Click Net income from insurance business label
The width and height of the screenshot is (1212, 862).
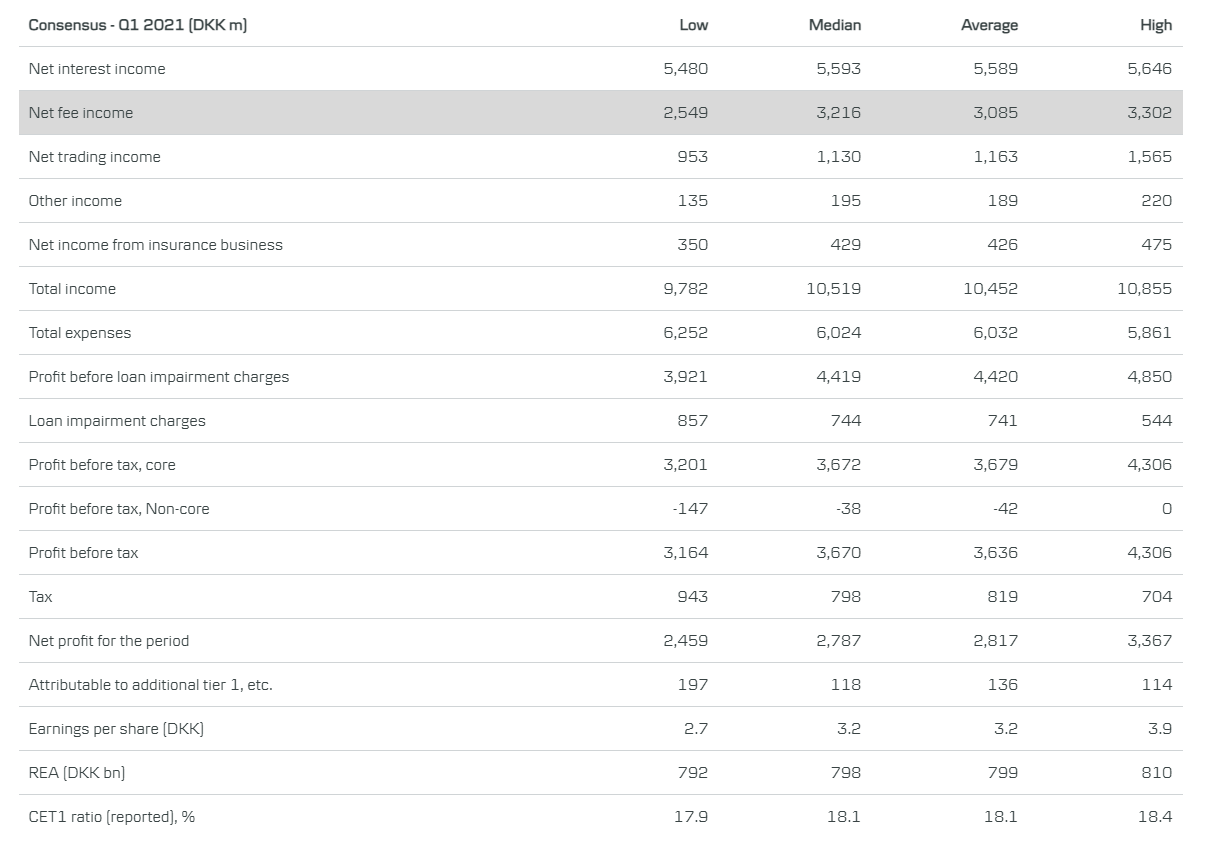(155, 245)
